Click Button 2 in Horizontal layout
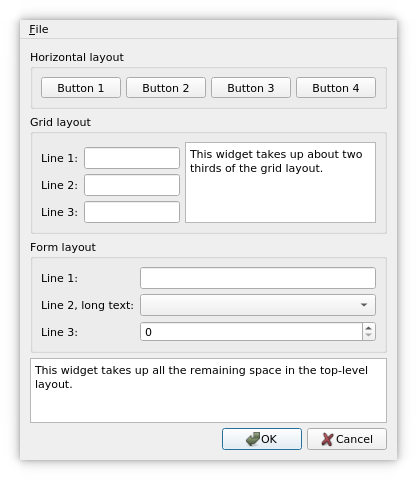Screen dimensions: 417x480 166,88
